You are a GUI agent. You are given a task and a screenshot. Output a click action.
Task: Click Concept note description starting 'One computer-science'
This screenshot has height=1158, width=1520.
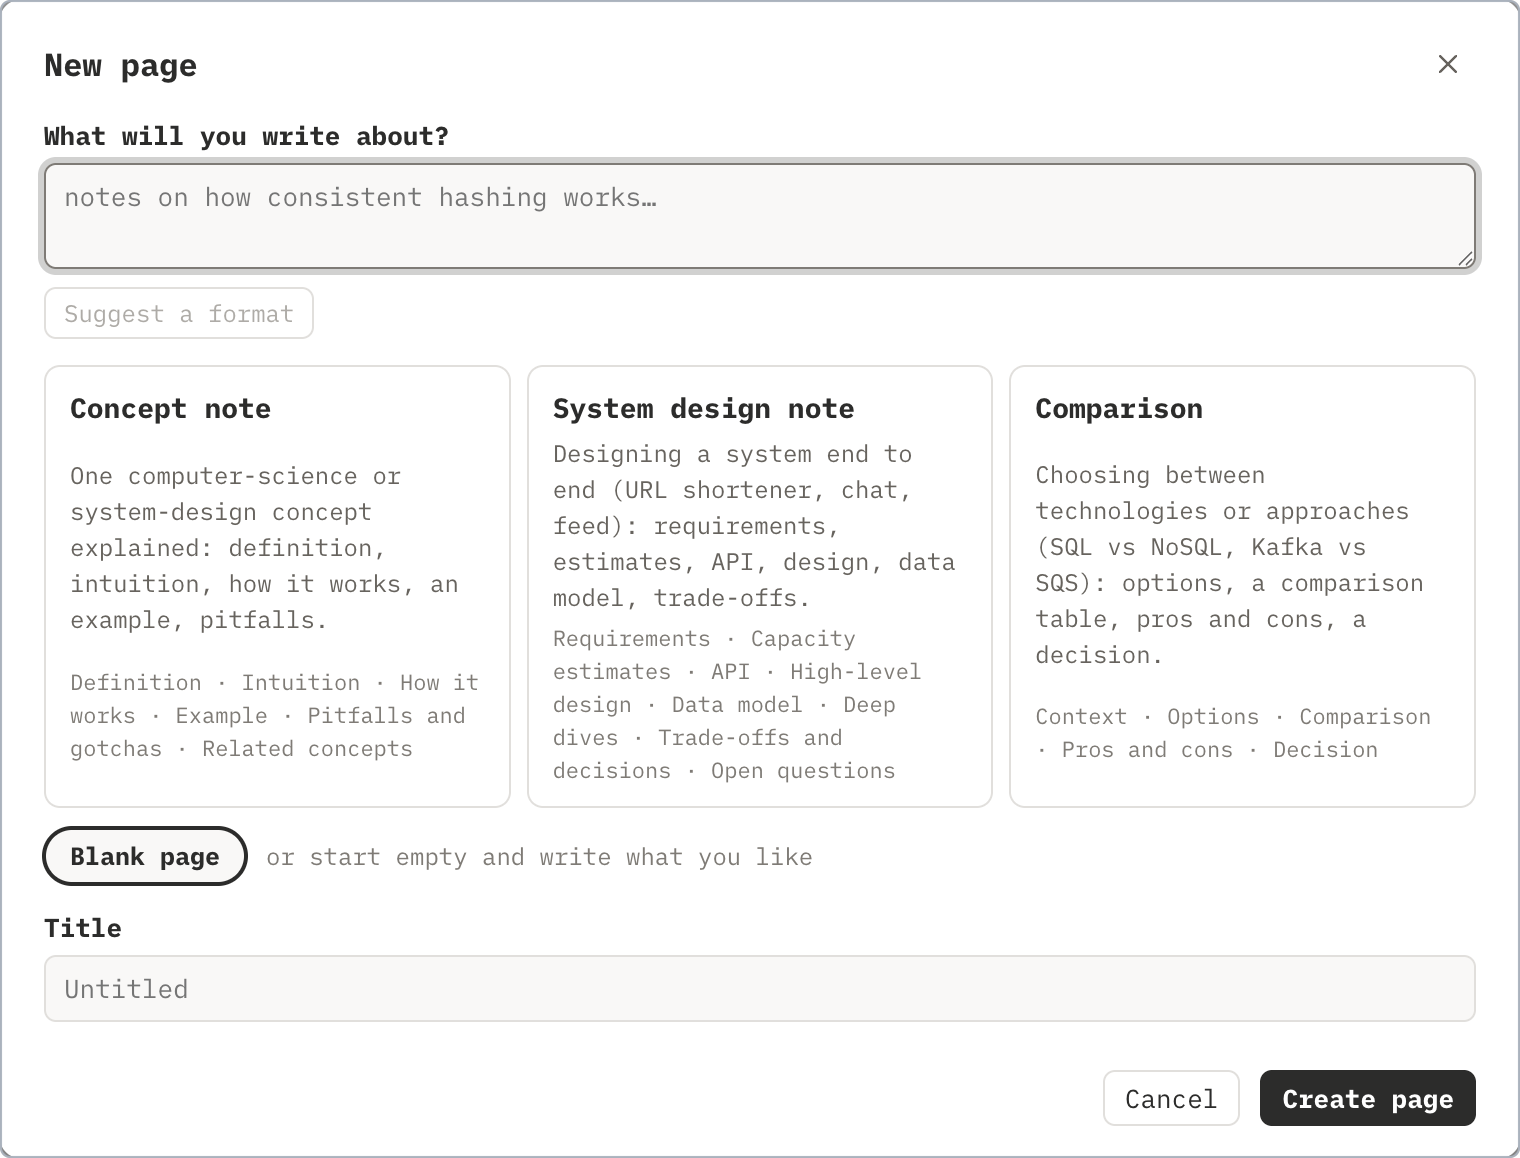264,548
